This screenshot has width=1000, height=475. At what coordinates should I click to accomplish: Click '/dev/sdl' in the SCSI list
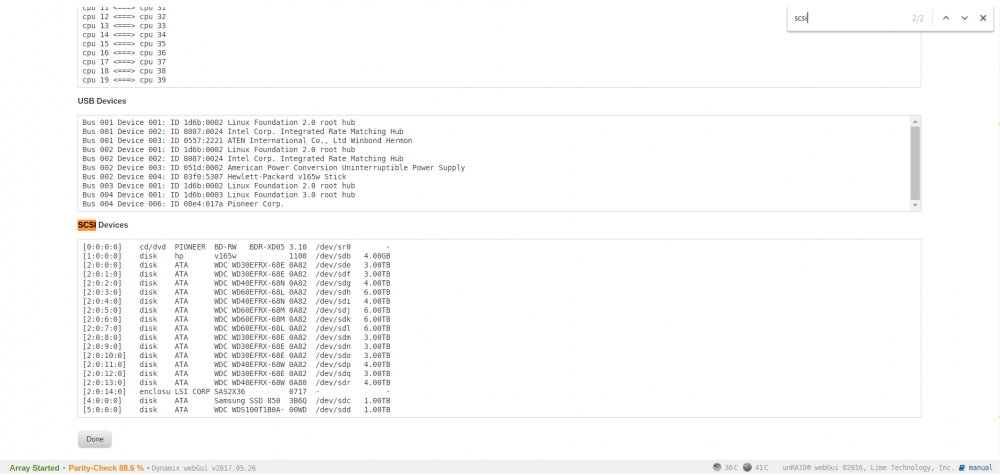pyautogui.click(x=333, y=328)
